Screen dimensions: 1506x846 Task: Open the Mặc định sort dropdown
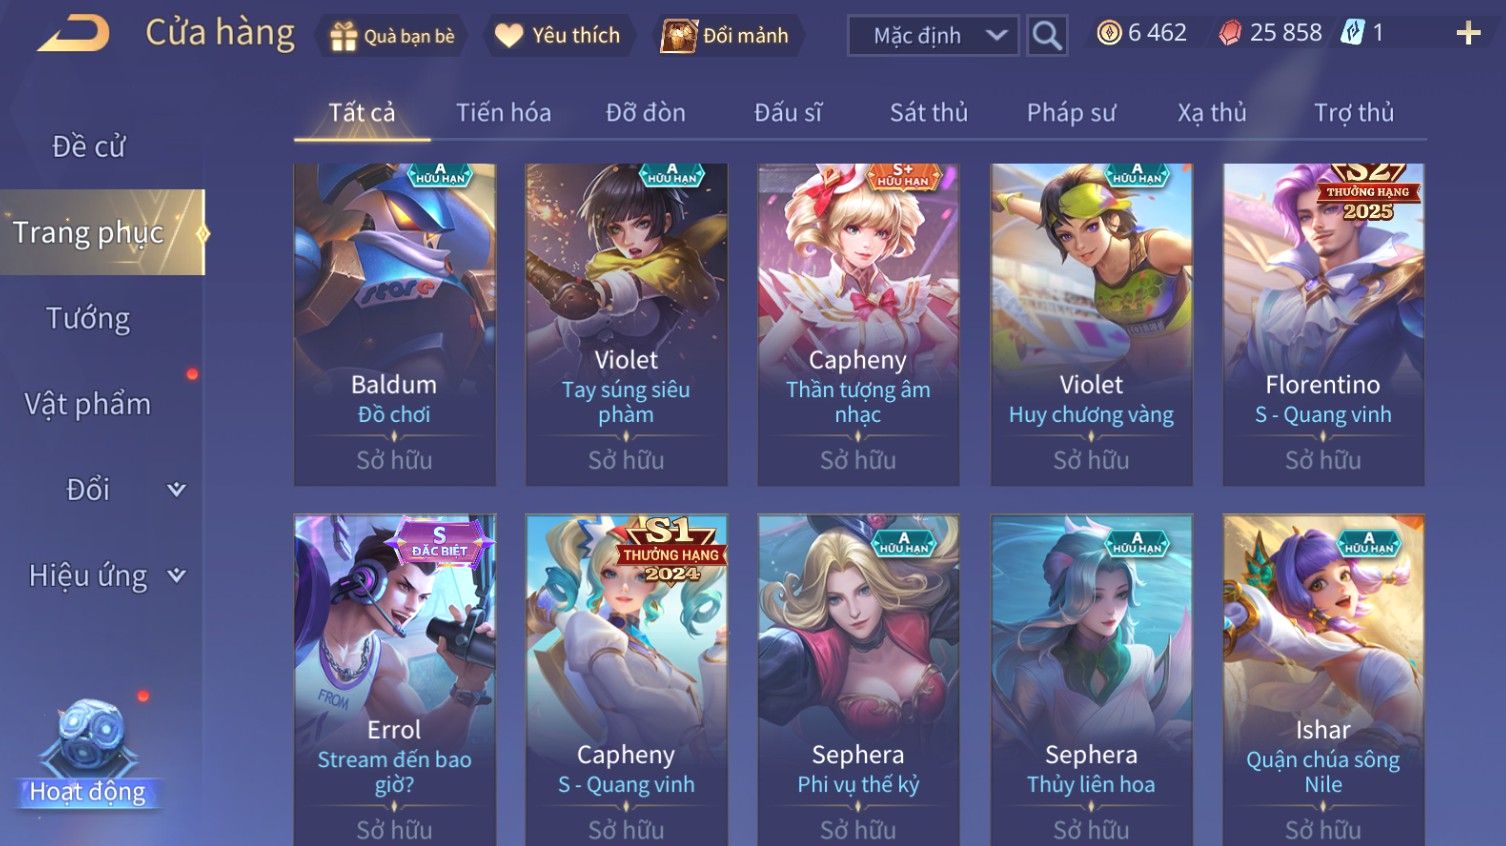(933, 36)
